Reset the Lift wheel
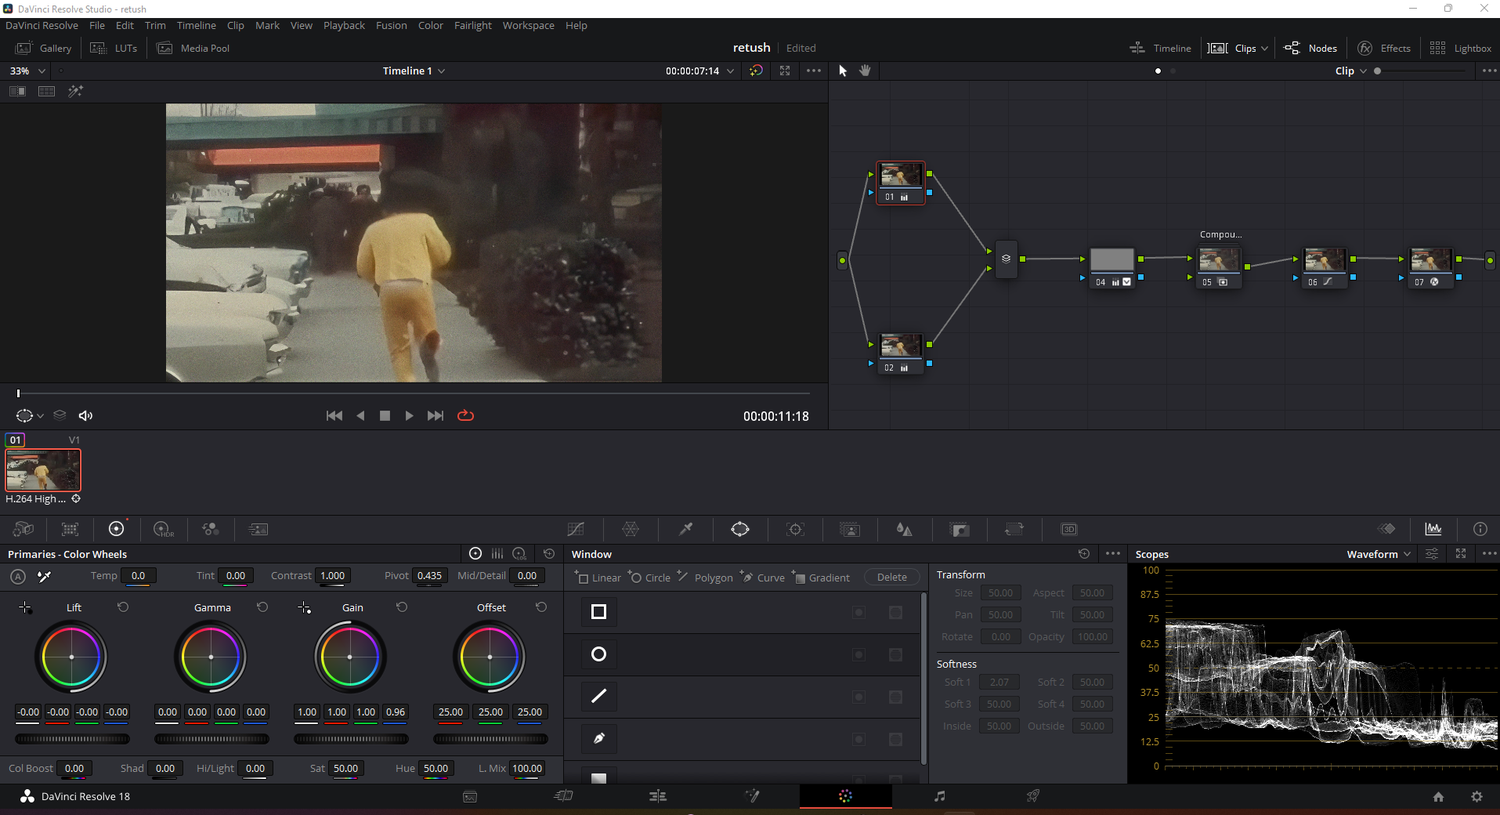 pos(123,607)
